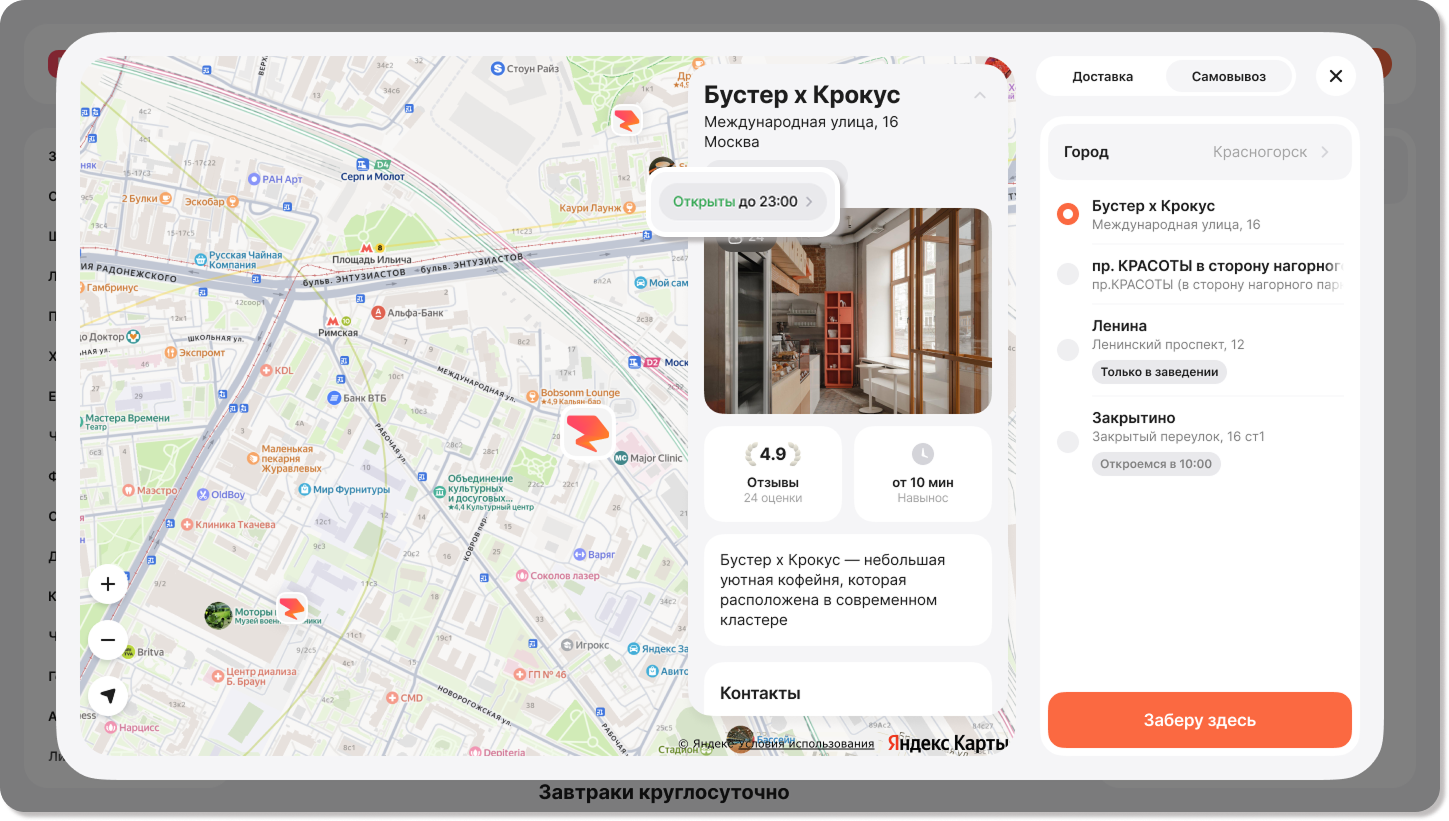Select the РАН Арт marker

click(x=254, y=179)
